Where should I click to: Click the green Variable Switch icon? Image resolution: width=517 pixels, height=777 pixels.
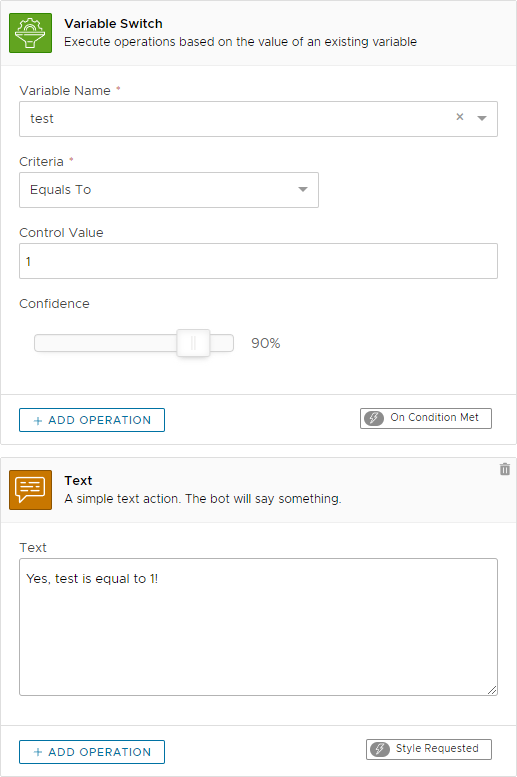(30, 33)
